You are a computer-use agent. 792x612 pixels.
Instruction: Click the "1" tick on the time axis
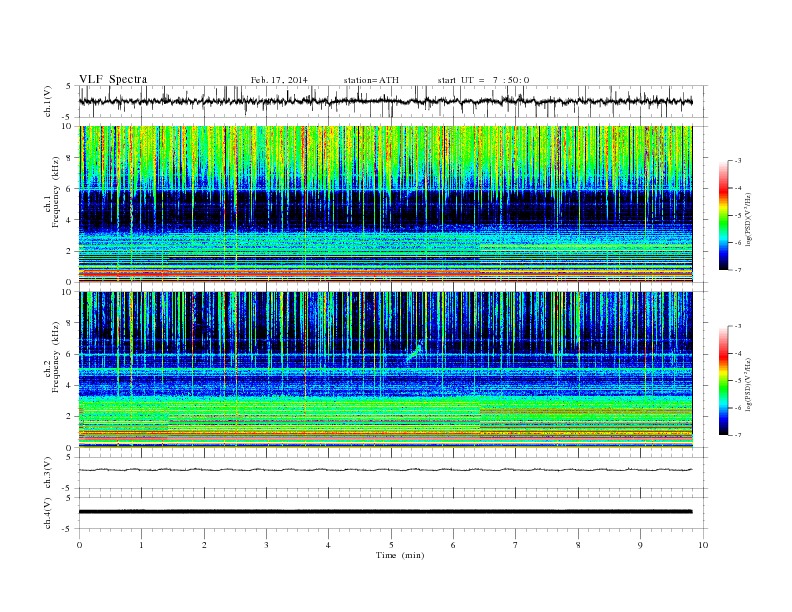[142, 545]
